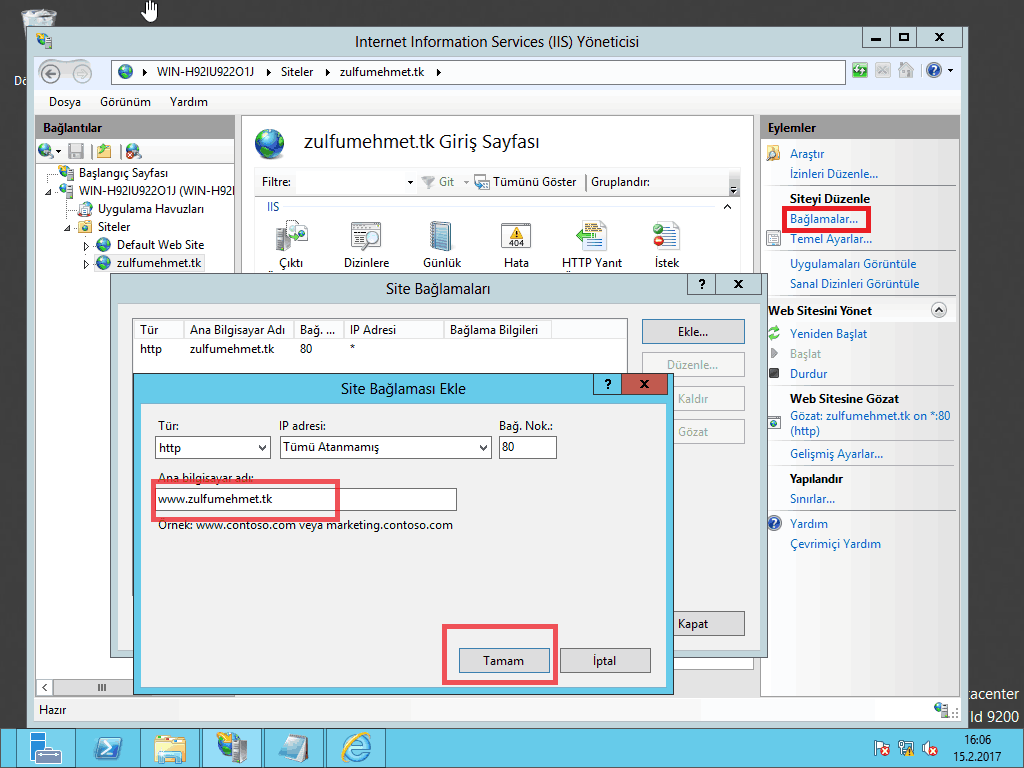The width and height of the screenshot is (1024, 768).
Task: Click the Ana Bilgisayar Adı column header
Action: click(238, 330)
